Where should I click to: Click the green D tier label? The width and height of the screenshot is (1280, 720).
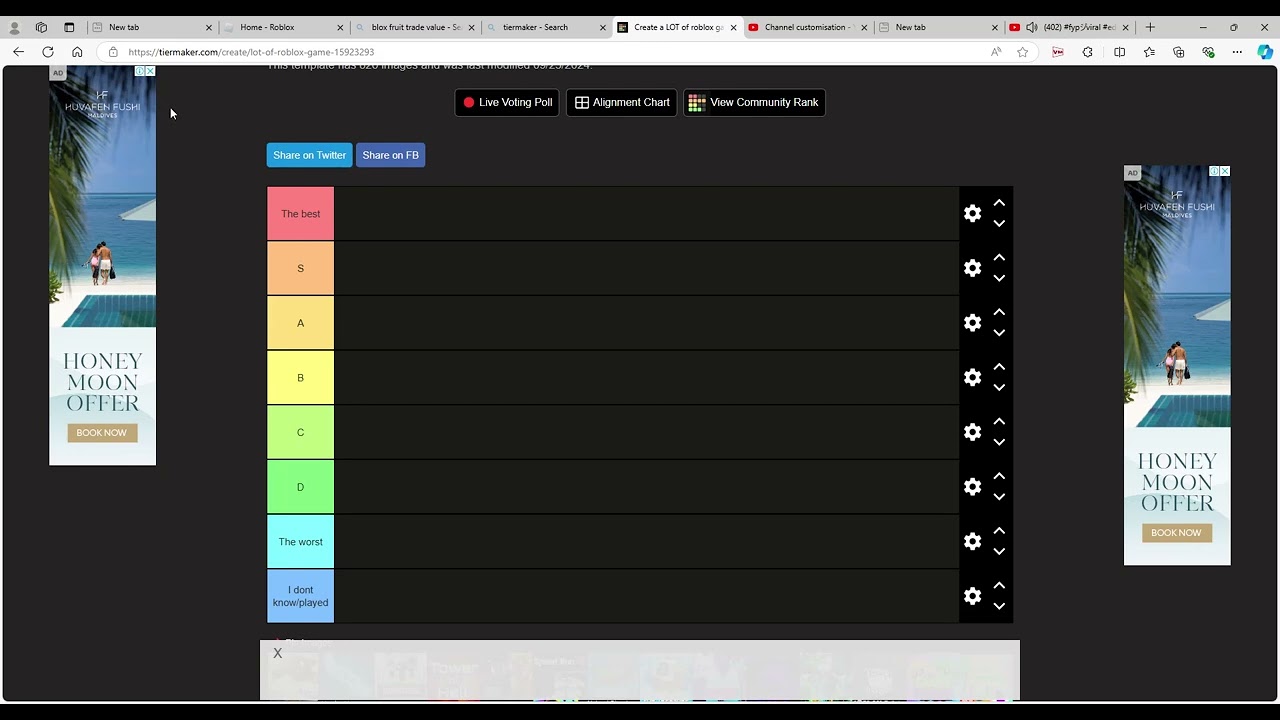point(300,487)
